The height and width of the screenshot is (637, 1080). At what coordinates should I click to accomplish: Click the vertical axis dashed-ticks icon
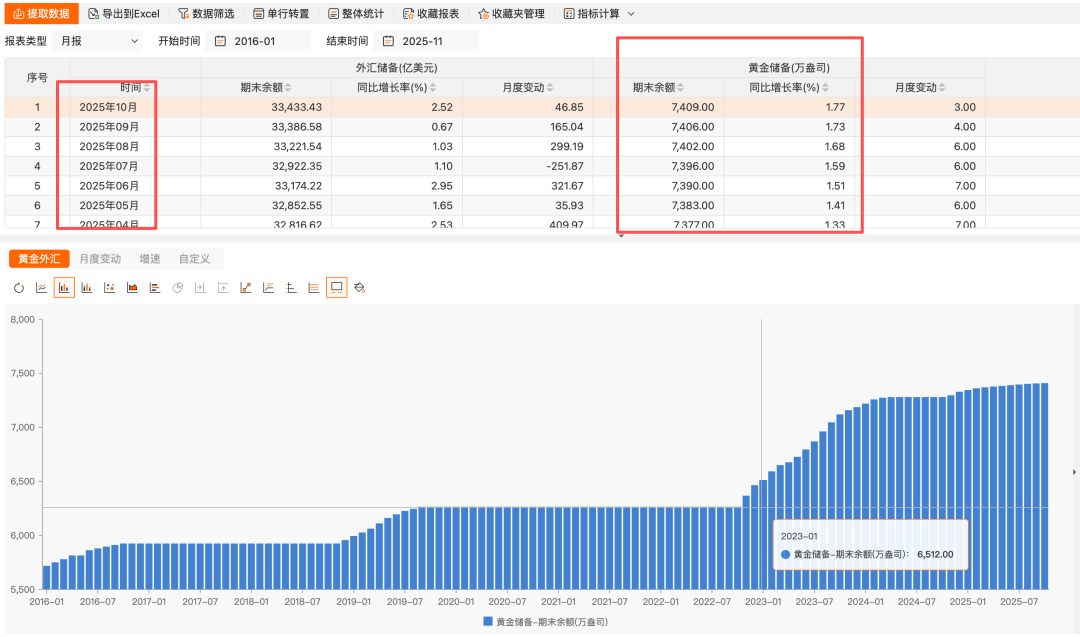pos(291,288)
